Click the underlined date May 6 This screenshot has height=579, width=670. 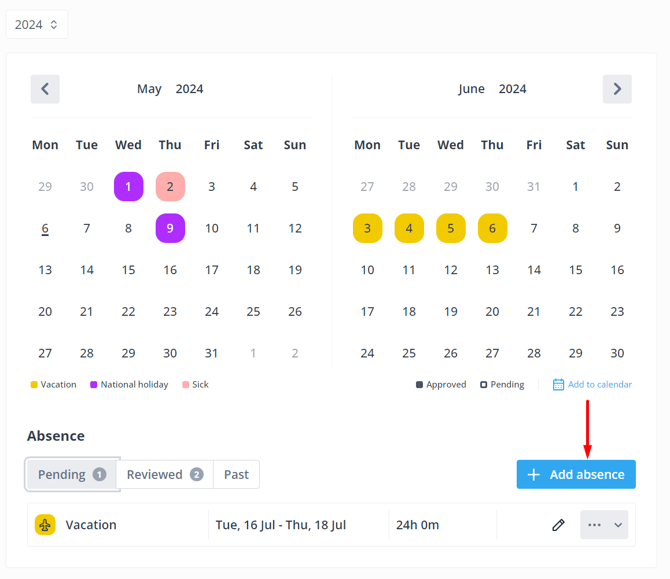(45, 228)
